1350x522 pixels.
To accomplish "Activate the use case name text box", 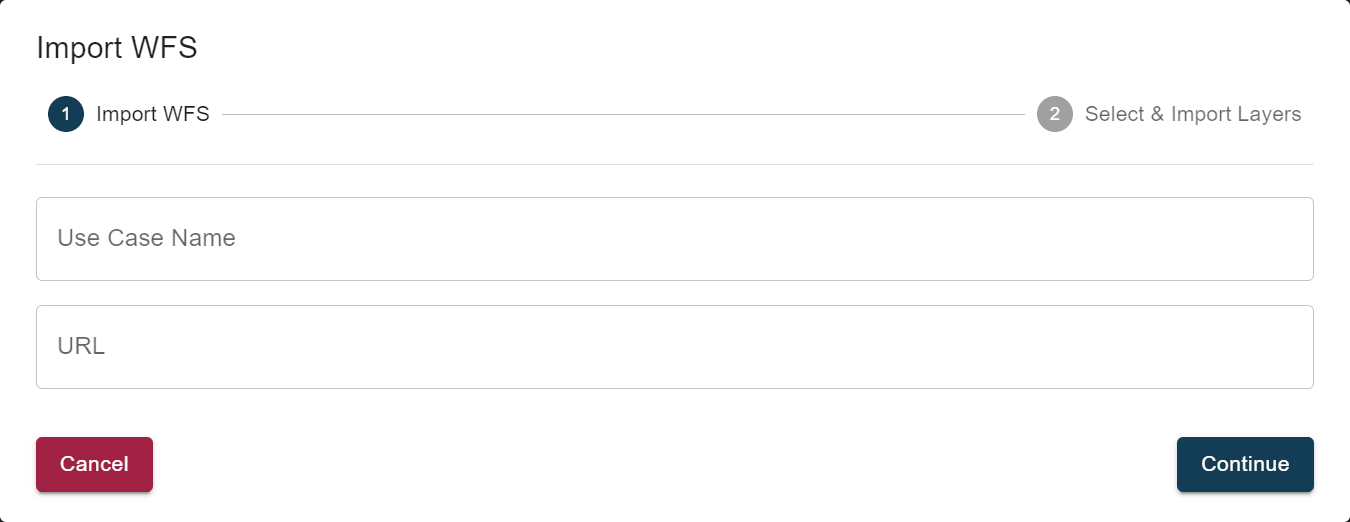I will 674,239.
